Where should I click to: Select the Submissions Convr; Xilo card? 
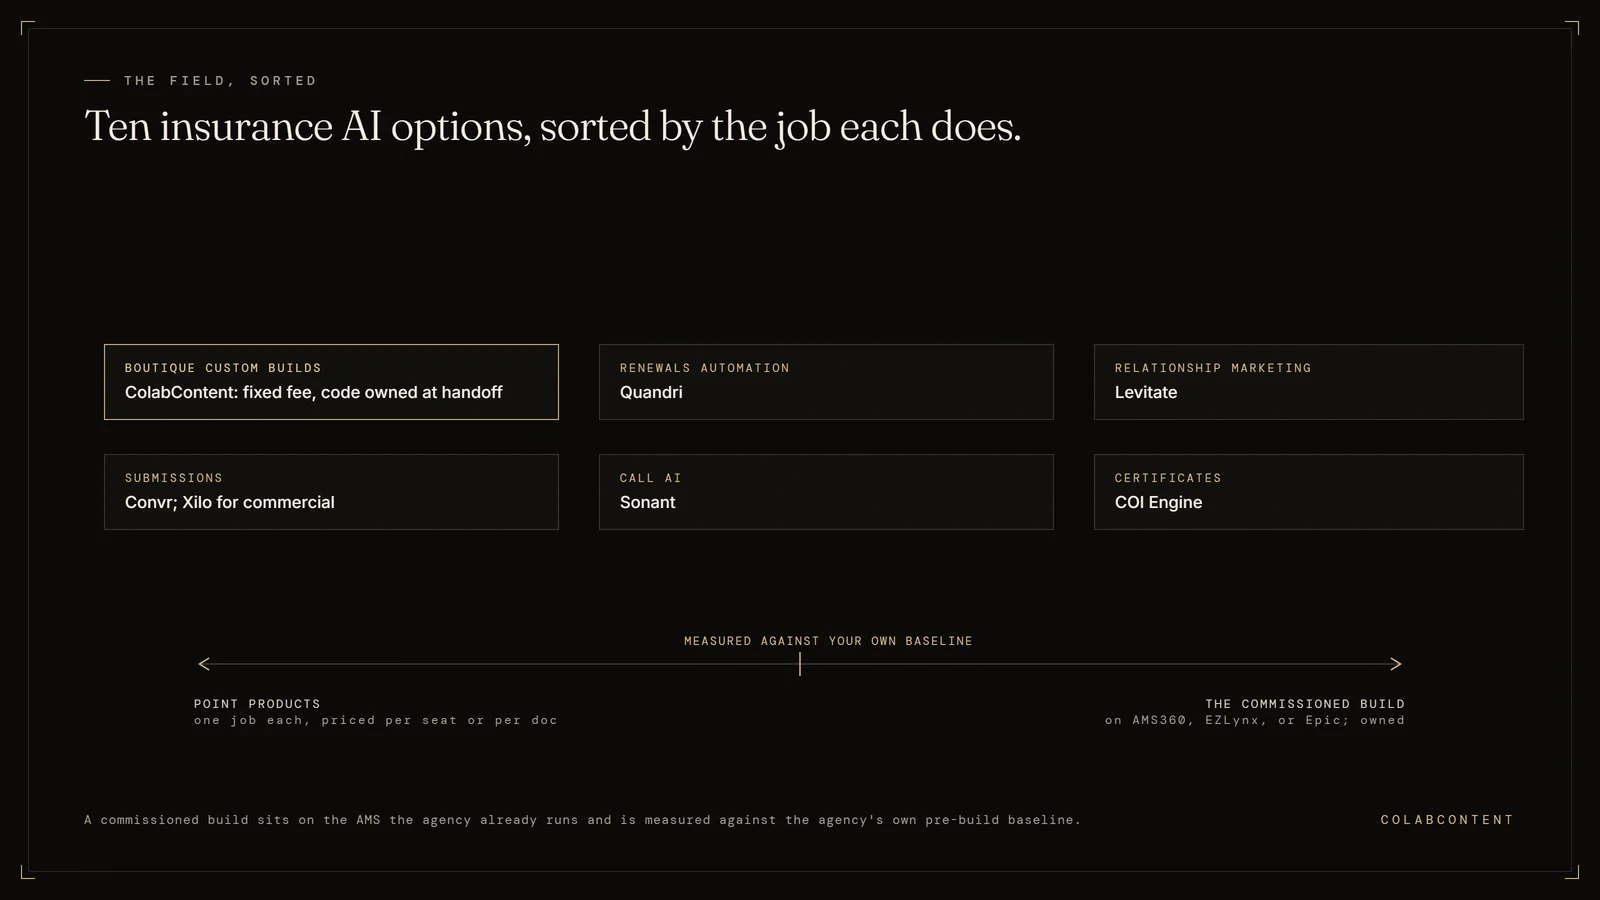[x=331, y=492]
